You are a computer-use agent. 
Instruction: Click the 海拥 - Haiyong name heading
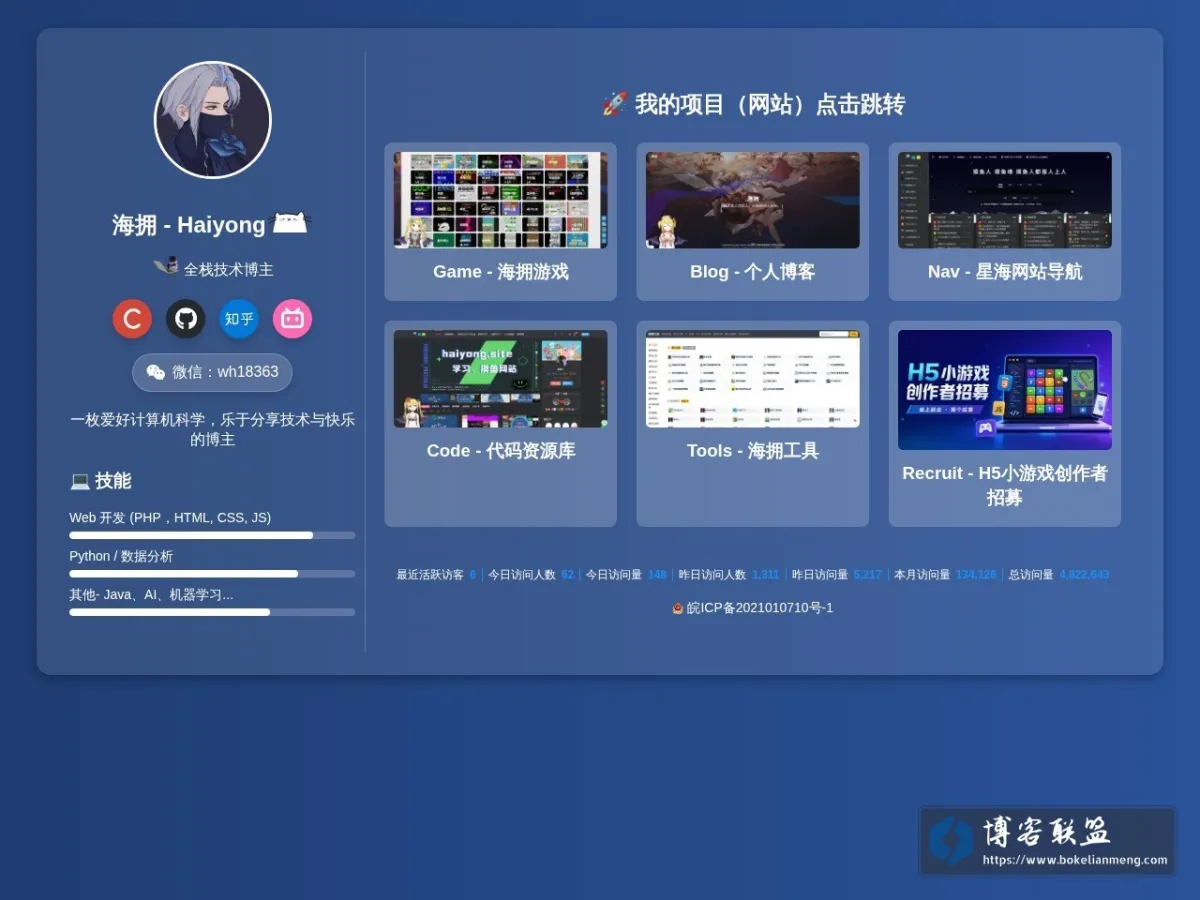point(189,225)
